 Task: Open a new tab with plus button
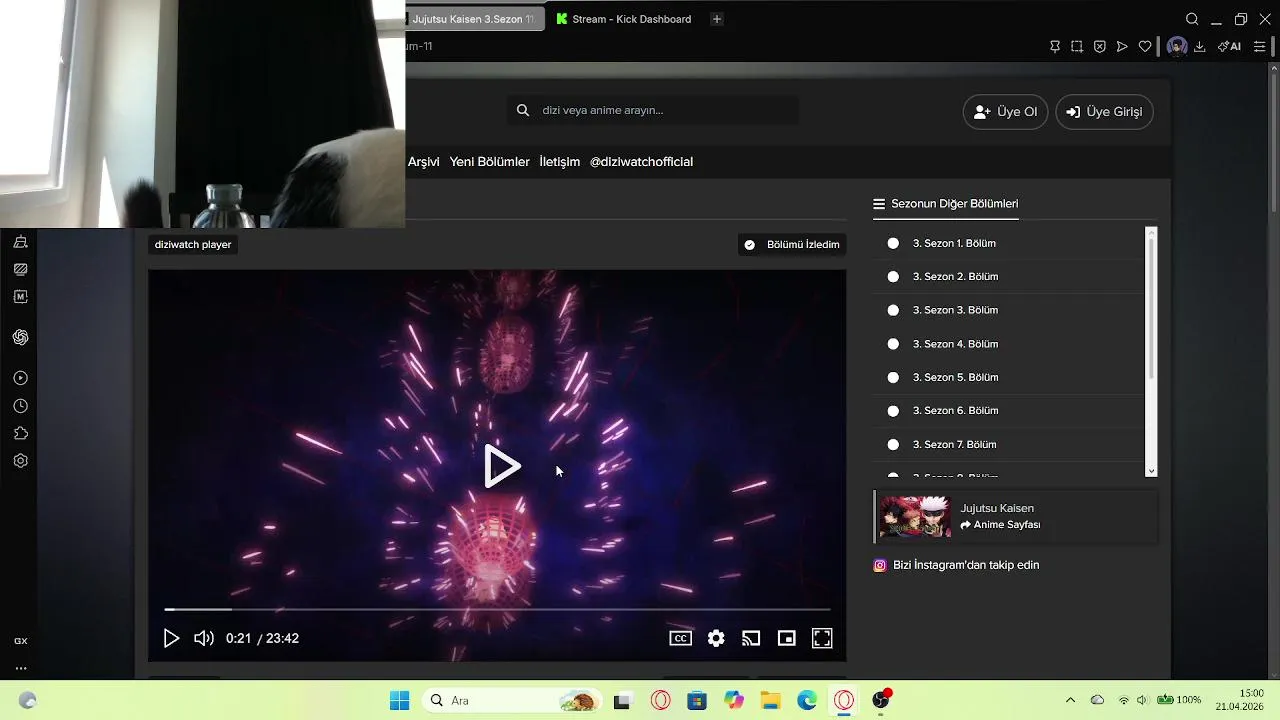716,19
